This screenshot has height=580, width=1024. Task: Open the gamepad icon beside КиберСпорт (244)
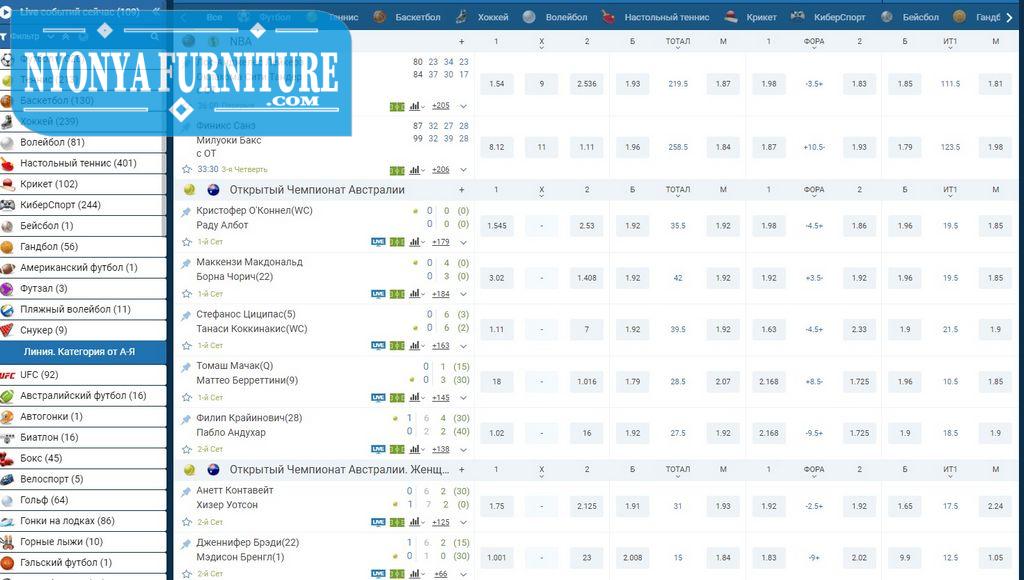click(x=7, y=205)
